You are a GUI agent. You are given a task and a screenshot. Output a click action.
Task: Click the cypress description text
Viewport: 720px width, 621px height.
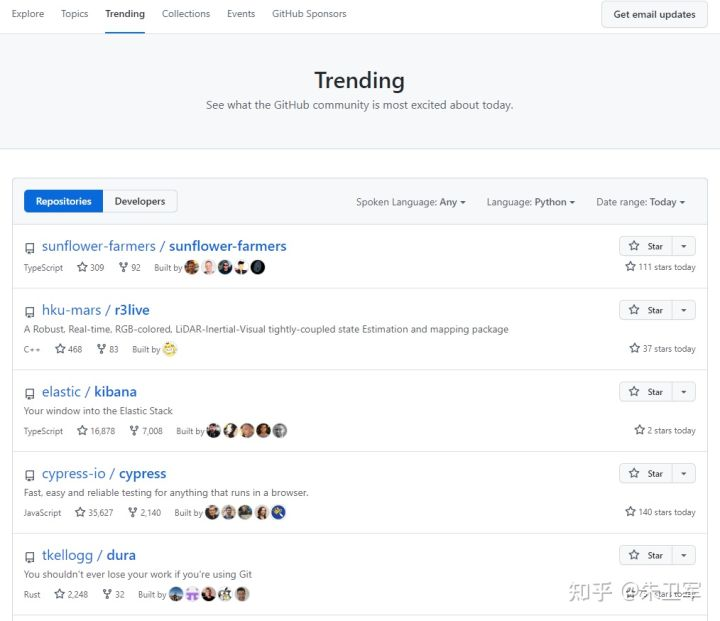166,493
